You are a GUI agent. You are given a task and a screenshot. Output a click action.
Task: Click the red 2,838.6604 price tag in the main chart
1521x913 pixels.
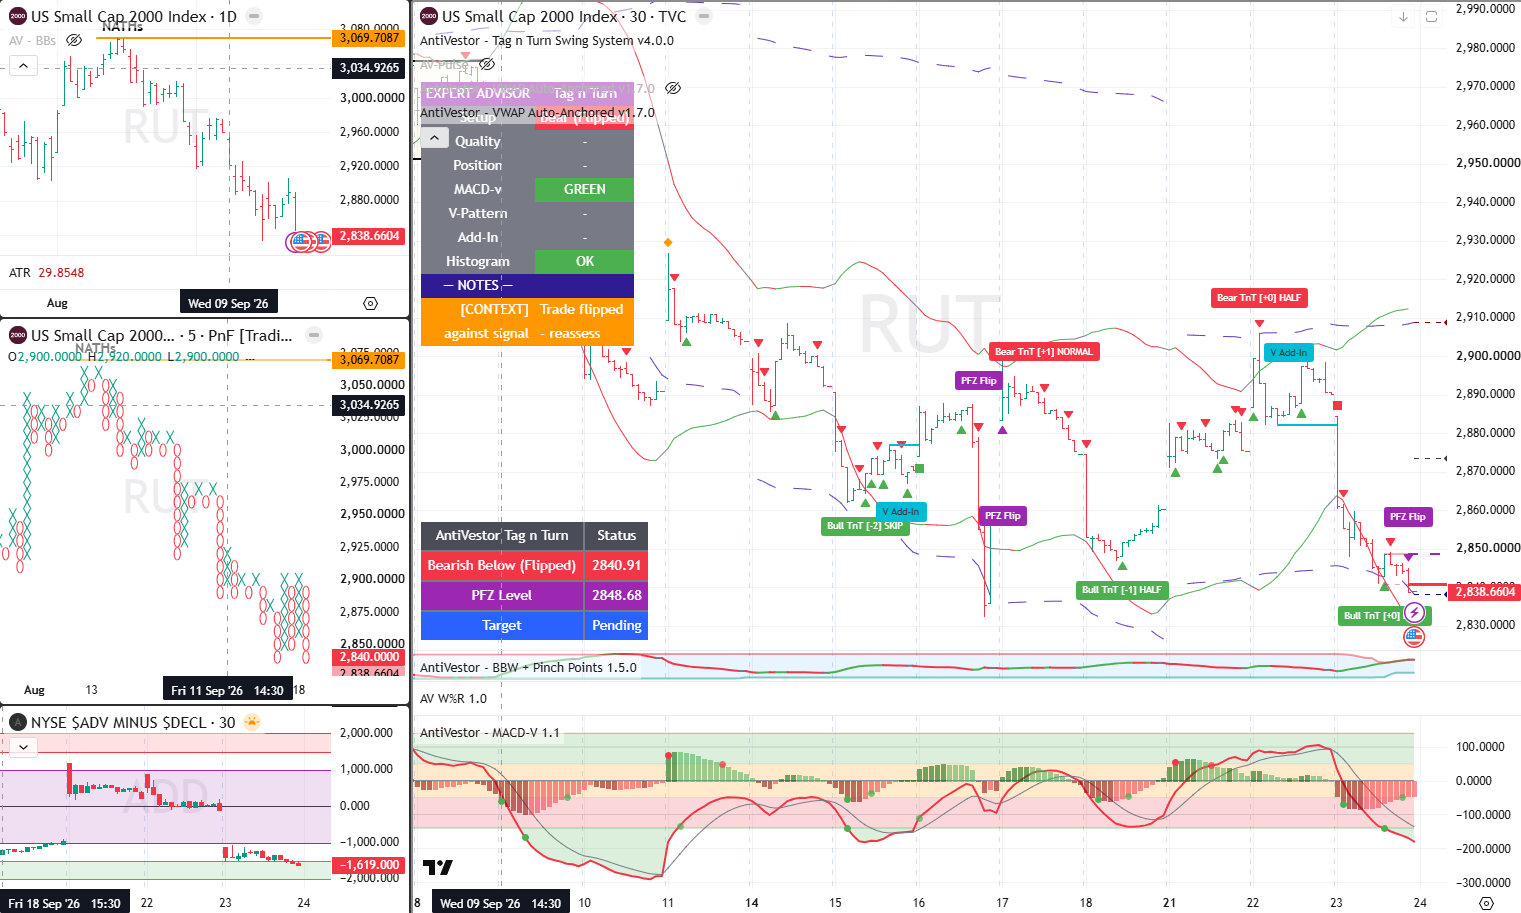point(1485,592)
